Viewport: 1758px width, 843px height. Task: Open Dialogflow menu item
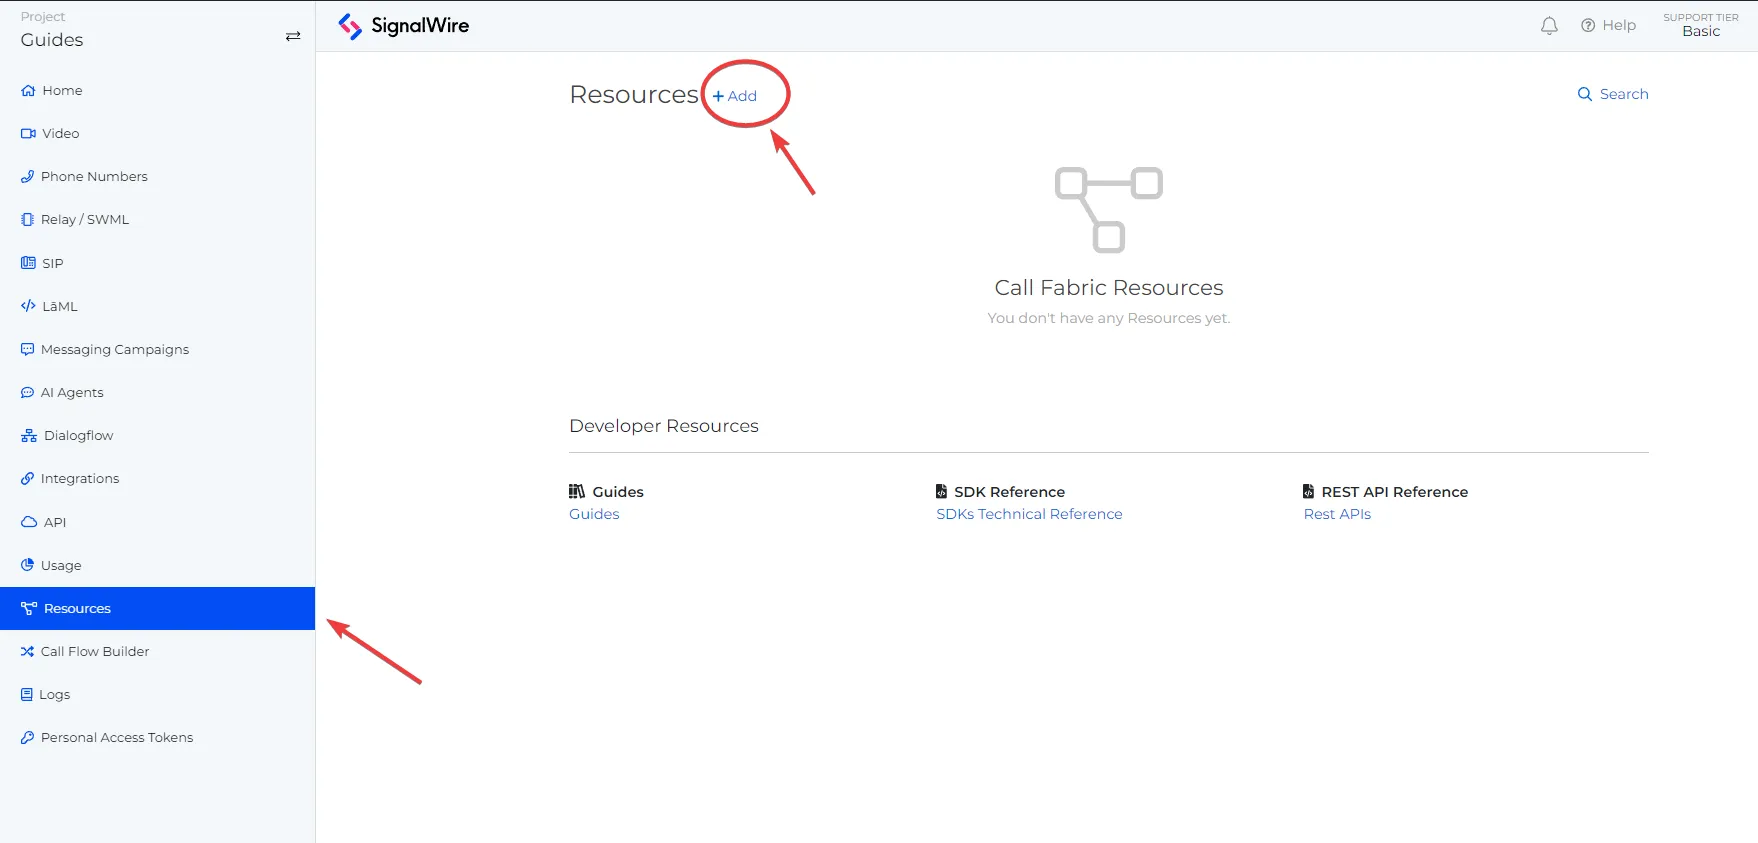tap(157, 435)
